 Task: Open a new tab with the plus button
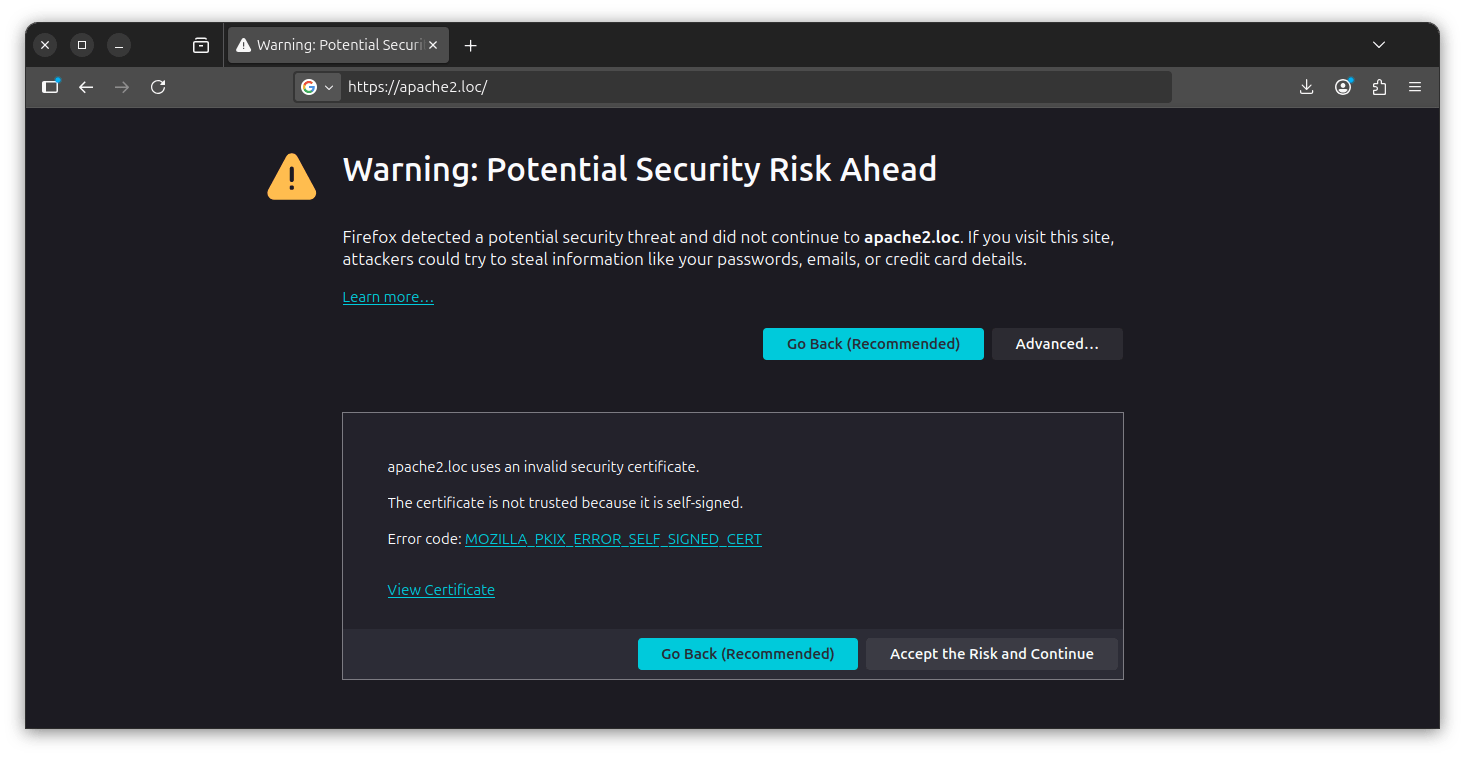point(471,45)
